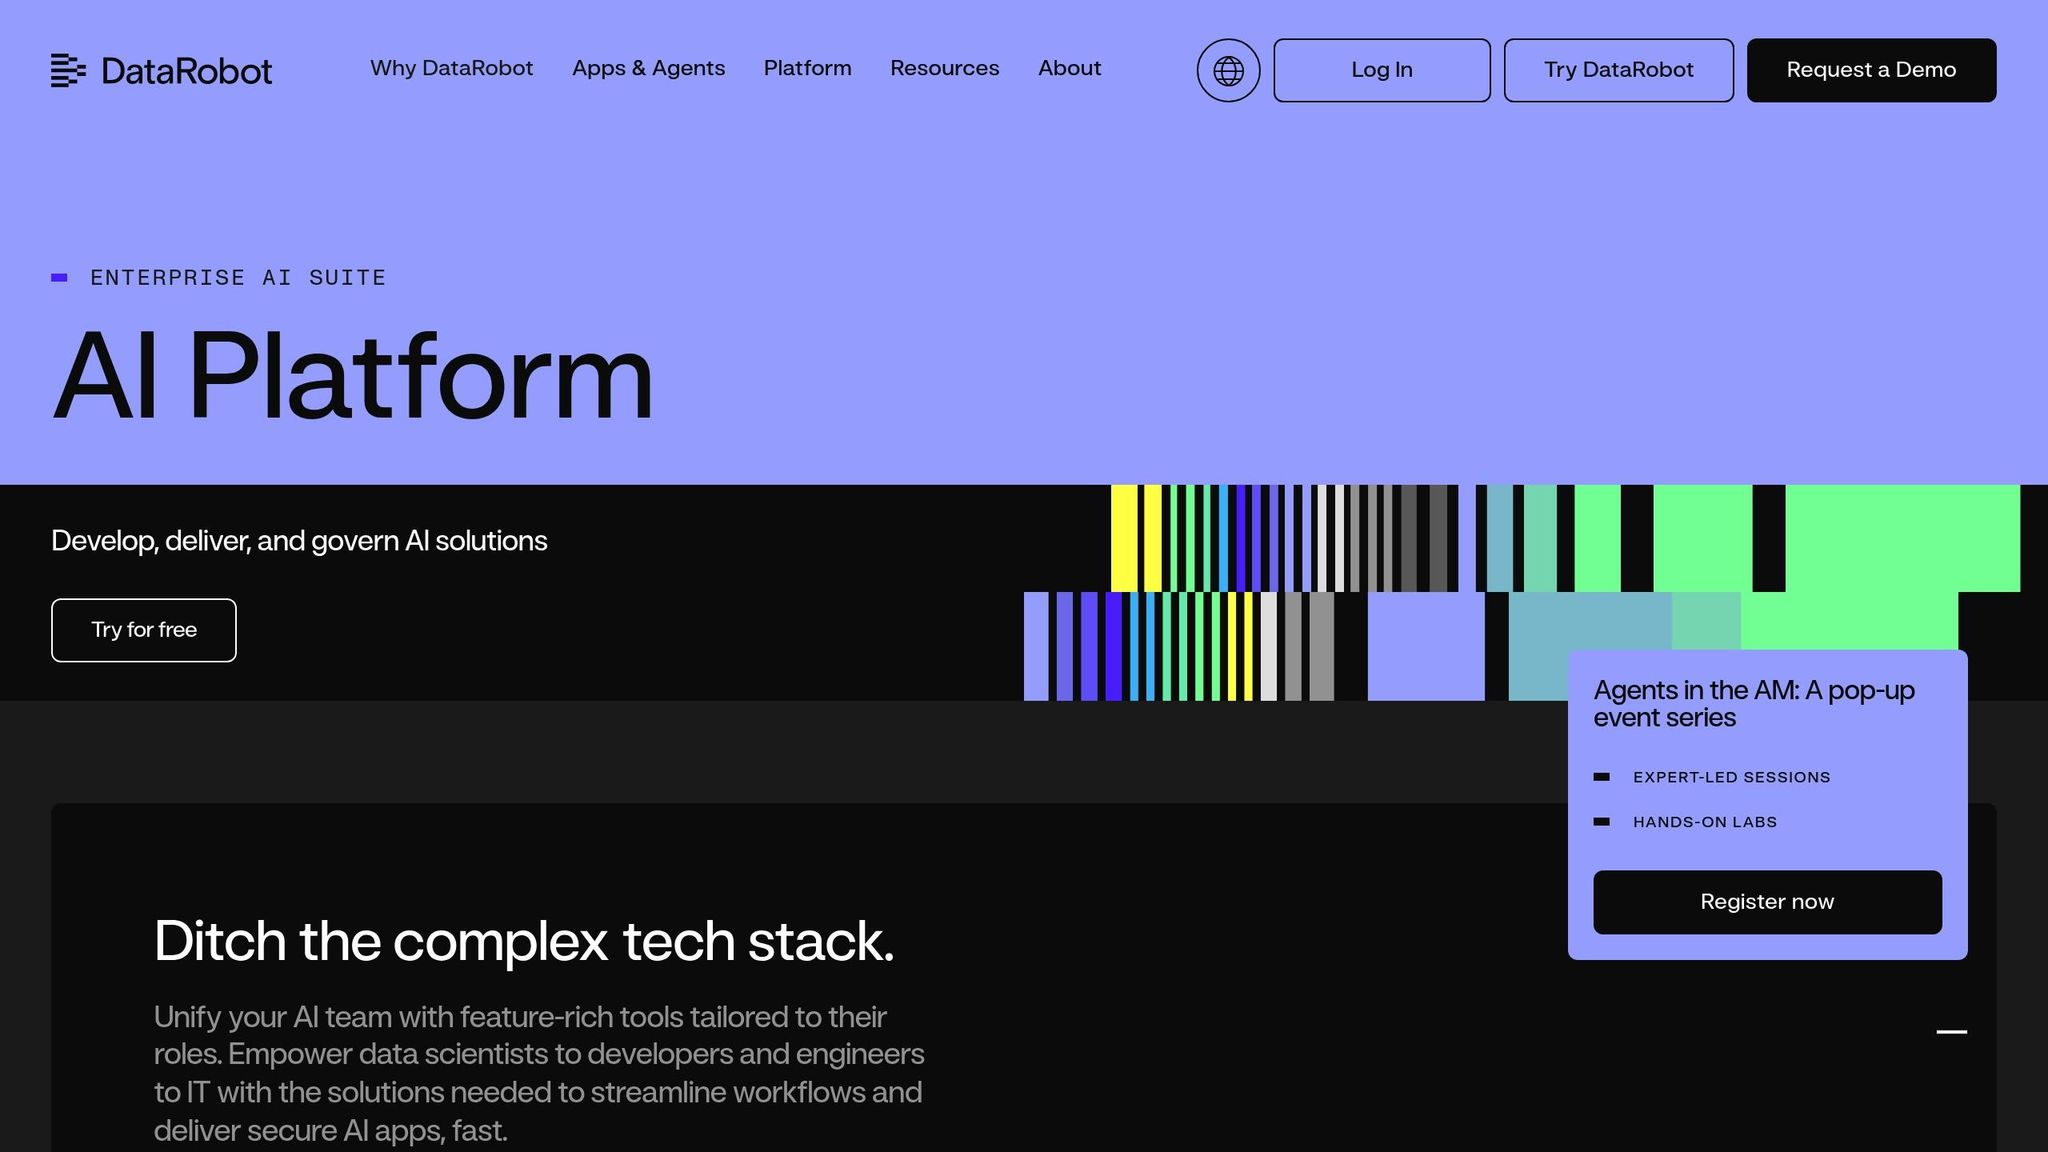The width and height of the screenshot is (2048, 1152).
Task: Click the ENTERPRISE AI SUITE label
Action: point(238,277)
